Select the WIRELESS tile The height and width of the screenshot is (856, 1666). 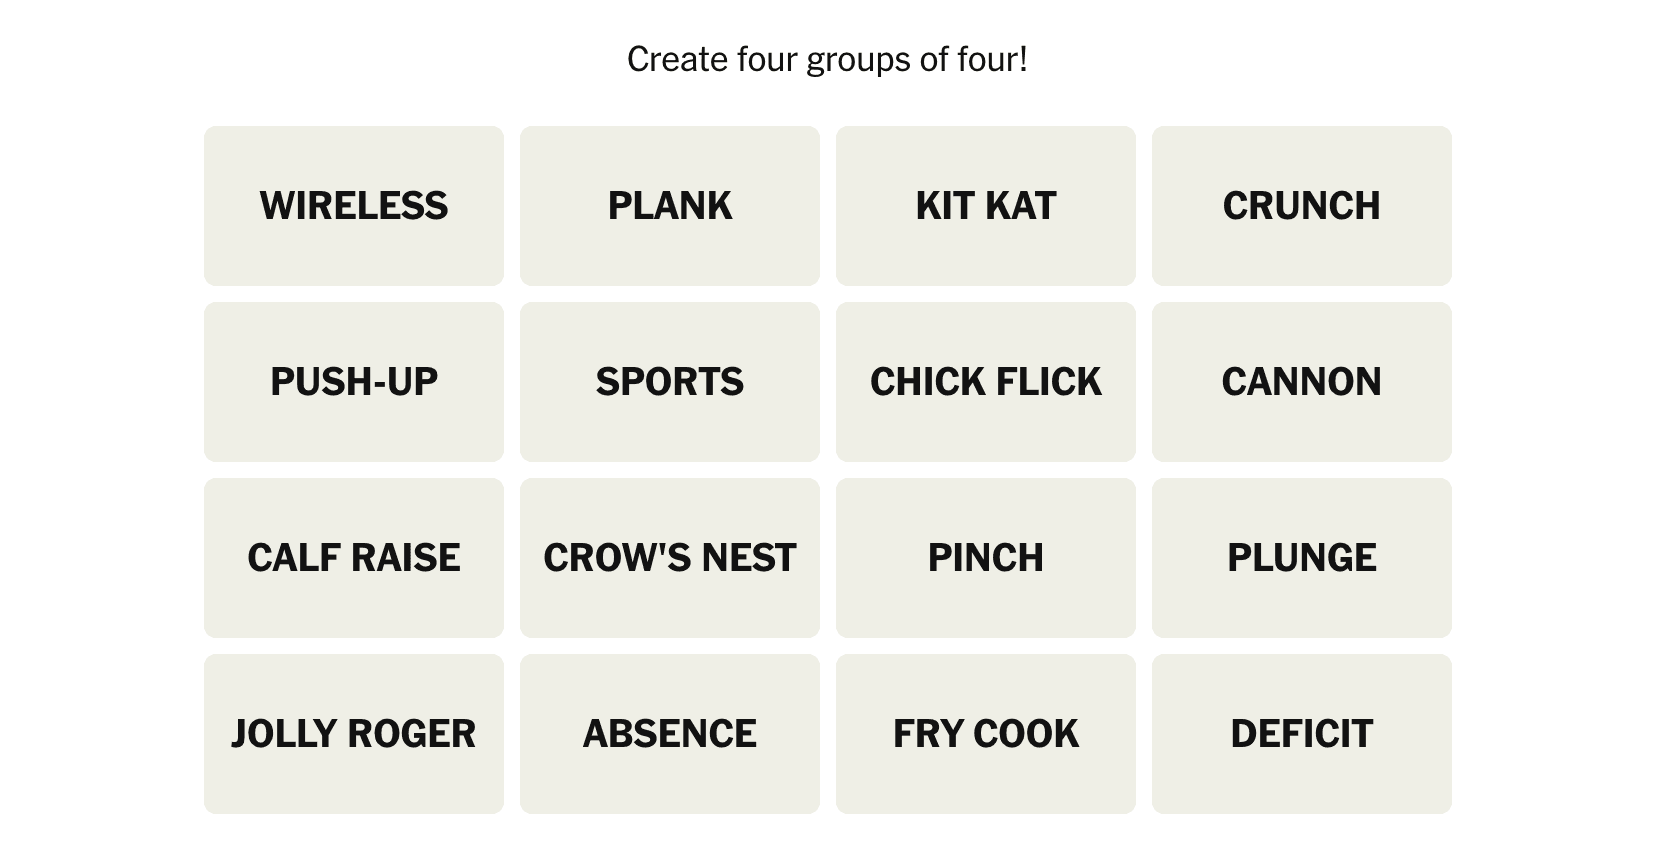pyautogui.click(x=354, y=206)
